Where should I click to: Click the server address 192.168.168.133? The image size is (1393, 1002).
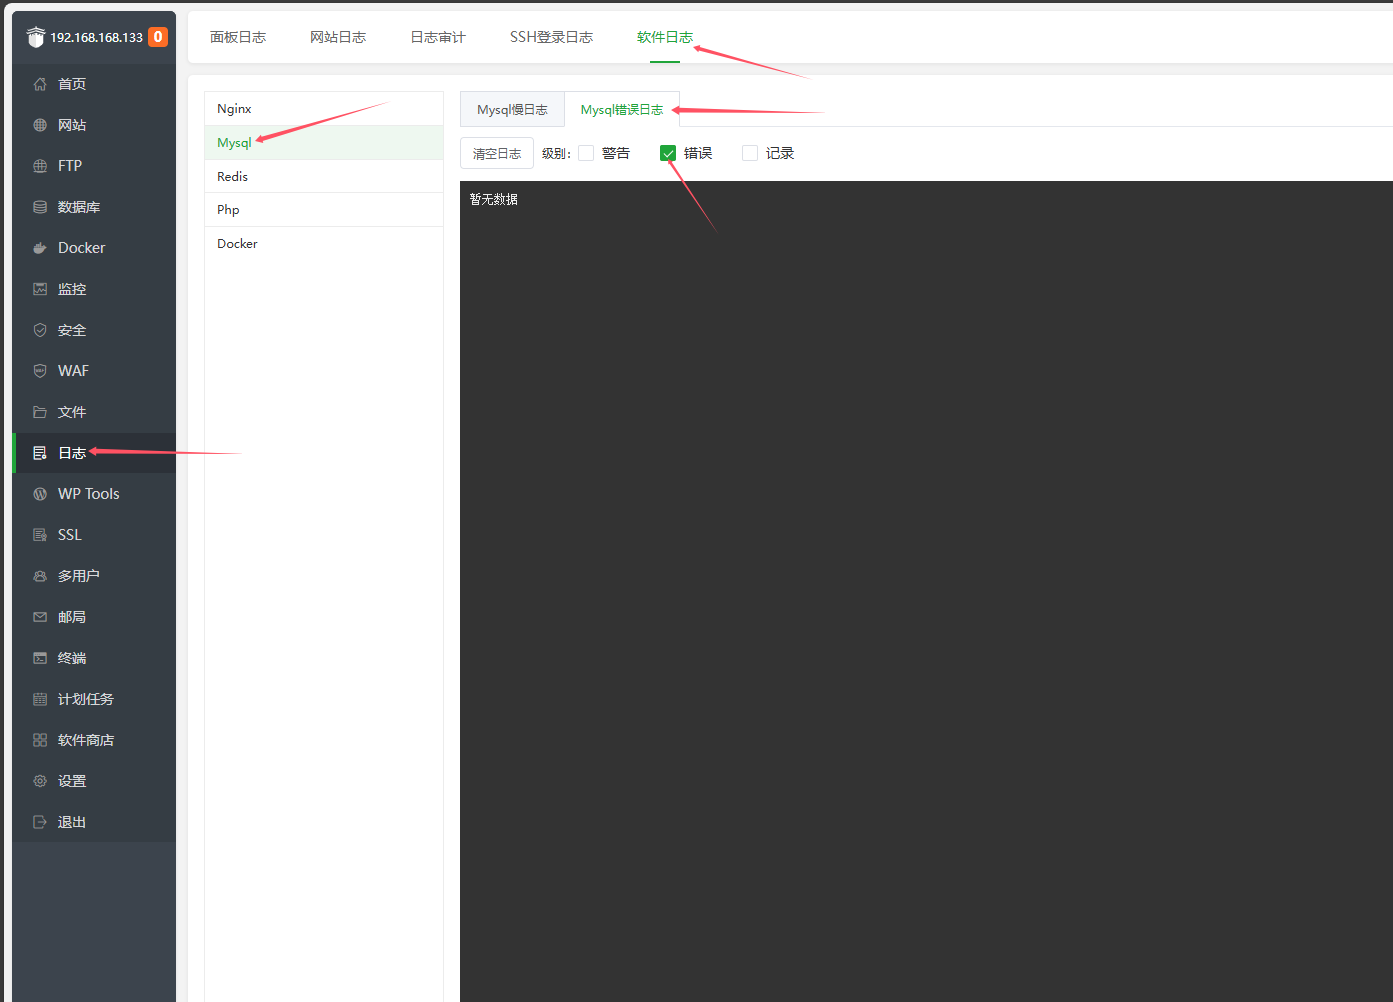pyautogui.click(x=97, y=38)
